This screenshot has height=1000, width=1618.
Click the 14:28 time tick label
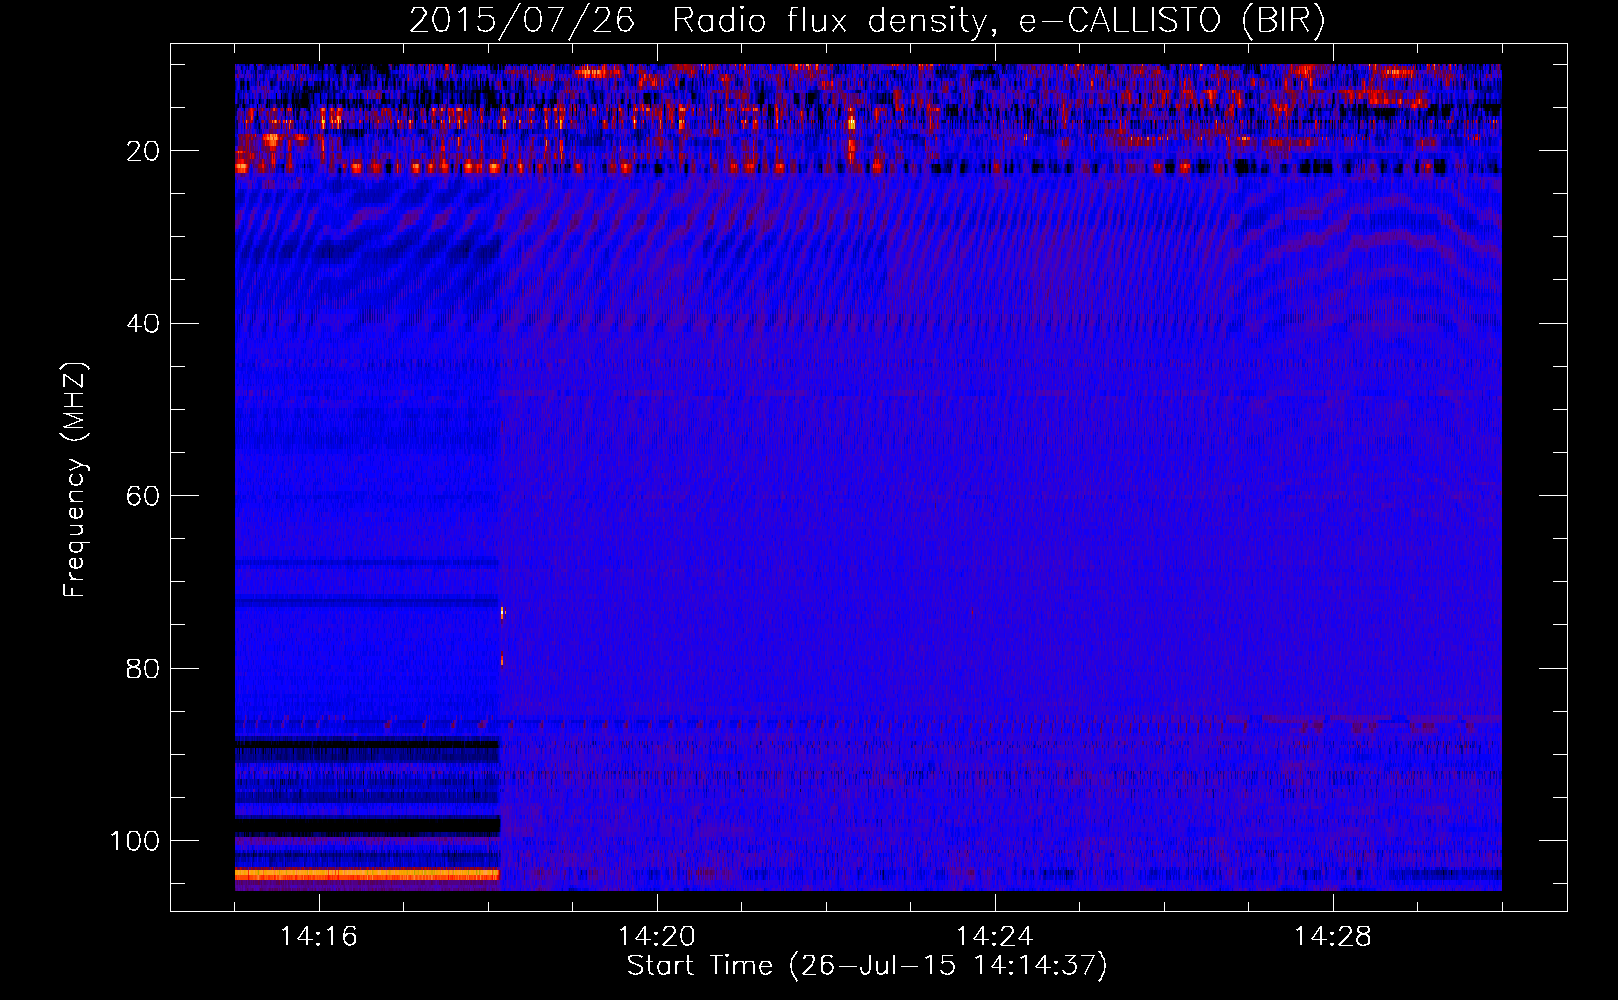click(1333, 937)
